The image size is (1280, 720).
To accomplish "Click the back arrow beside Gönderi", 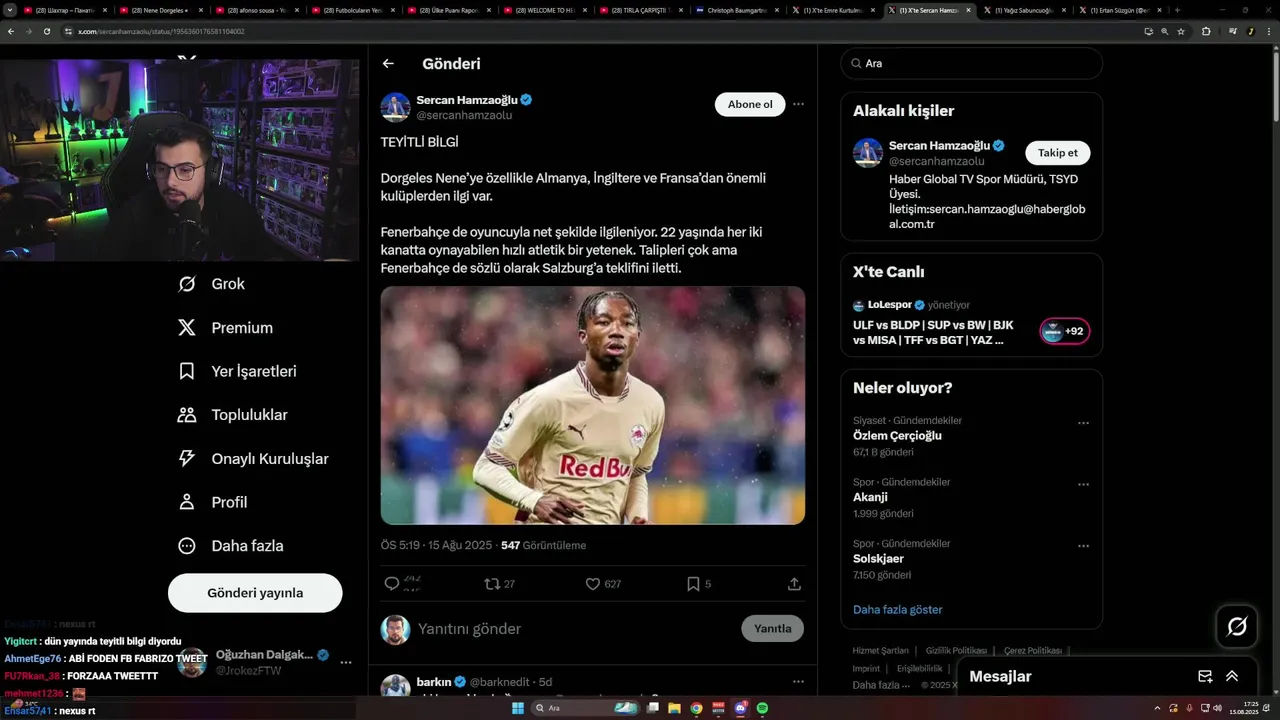I will coord(388,64).
